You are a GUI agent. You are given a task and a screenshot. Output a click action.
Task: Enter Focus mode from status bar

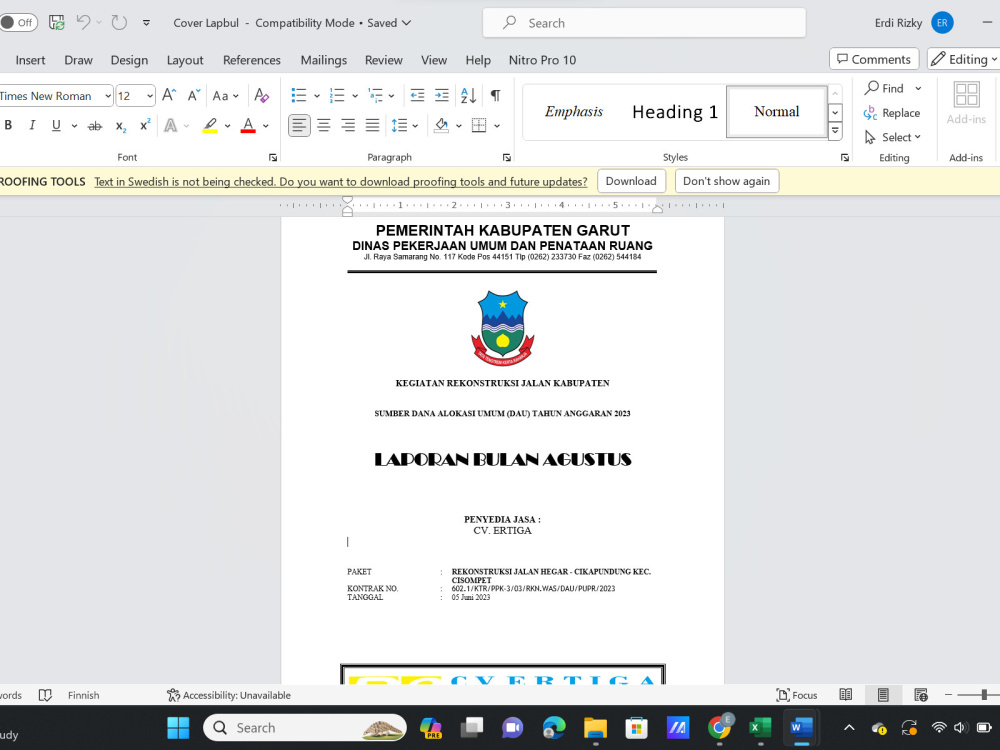click(x=797, y=695)
